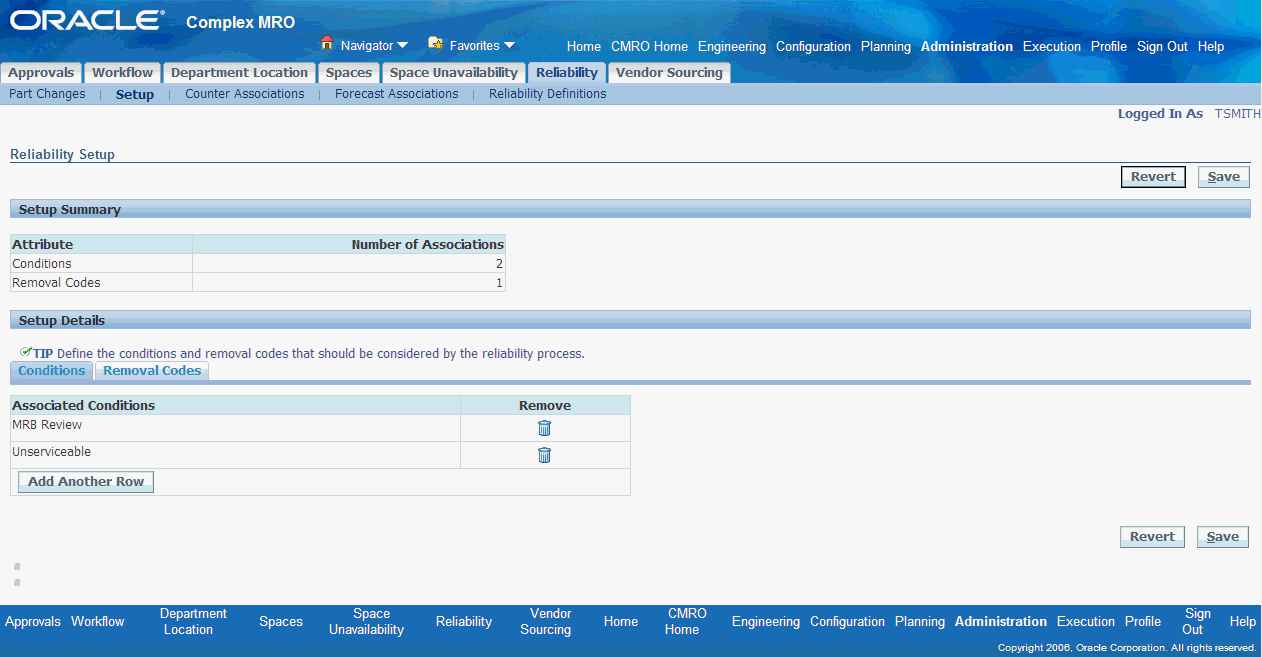The image size is (1262, 657).
Task: Click the Unserviceable condition text
Action: click(x=51, y=452)
